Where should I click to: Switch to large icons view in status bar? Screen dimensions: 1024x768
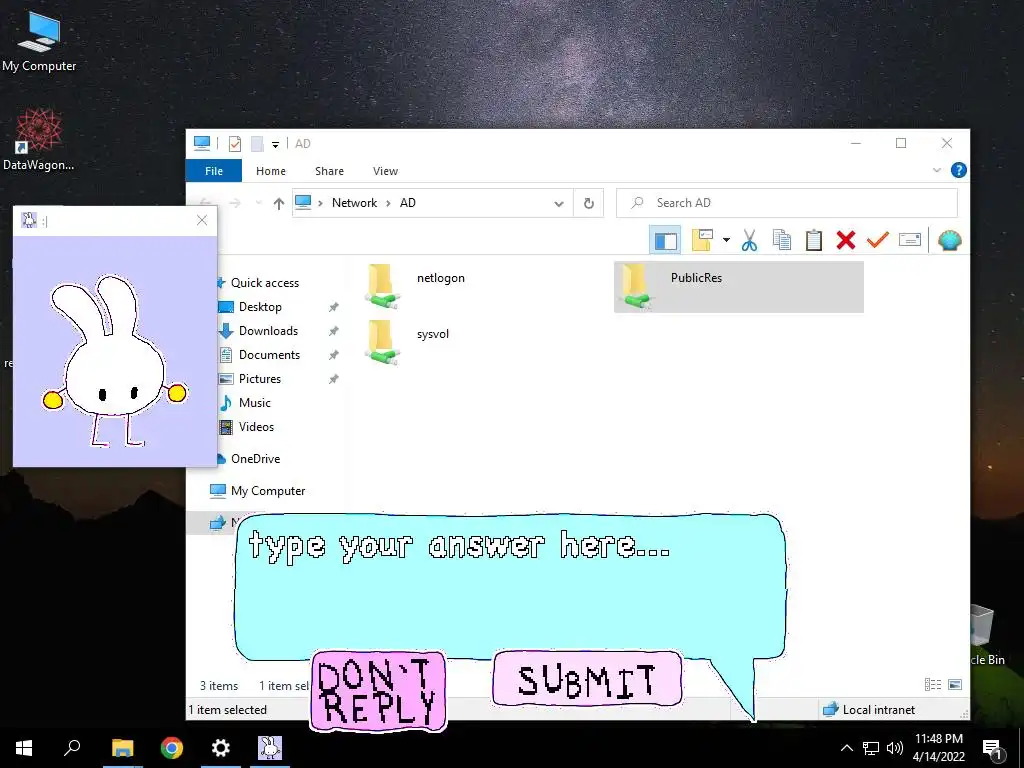pyautogui.click(x=955, y=684)
